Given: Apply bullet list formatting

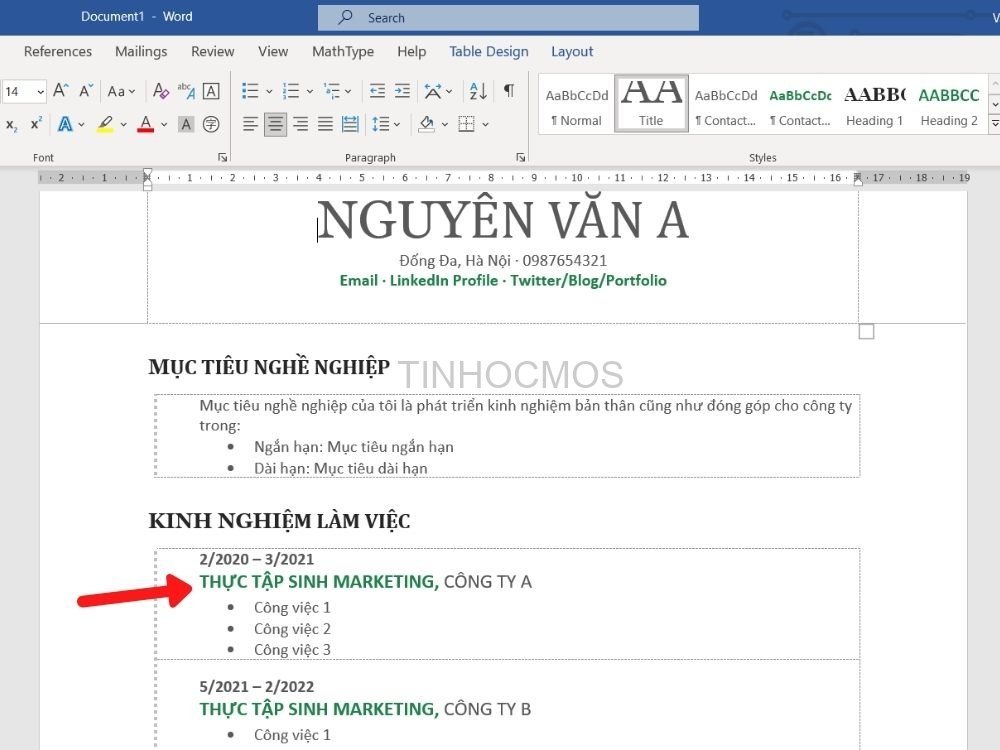Looking at the screenshot, I should click(x=250, y=91).
